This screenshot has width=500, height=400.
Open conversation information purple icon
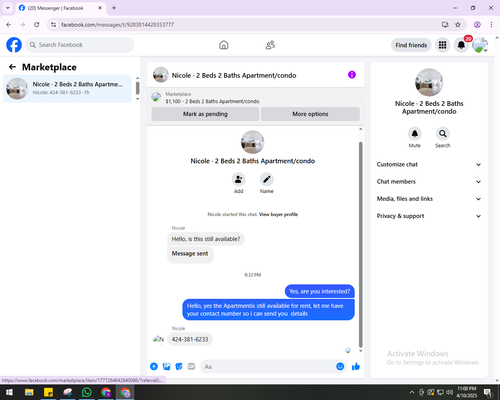352,75
